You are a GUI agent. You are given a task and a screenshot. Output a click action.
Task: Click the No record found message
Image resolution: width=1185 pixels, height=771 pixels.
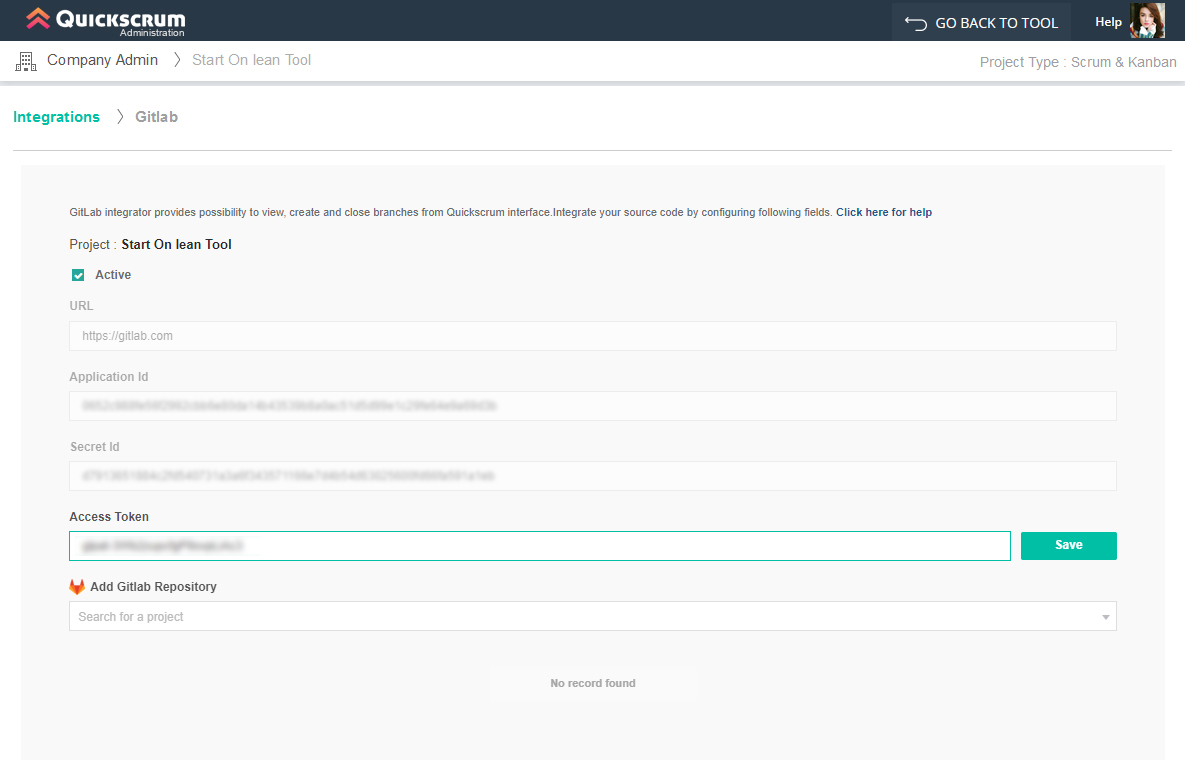tap(592, 683)
